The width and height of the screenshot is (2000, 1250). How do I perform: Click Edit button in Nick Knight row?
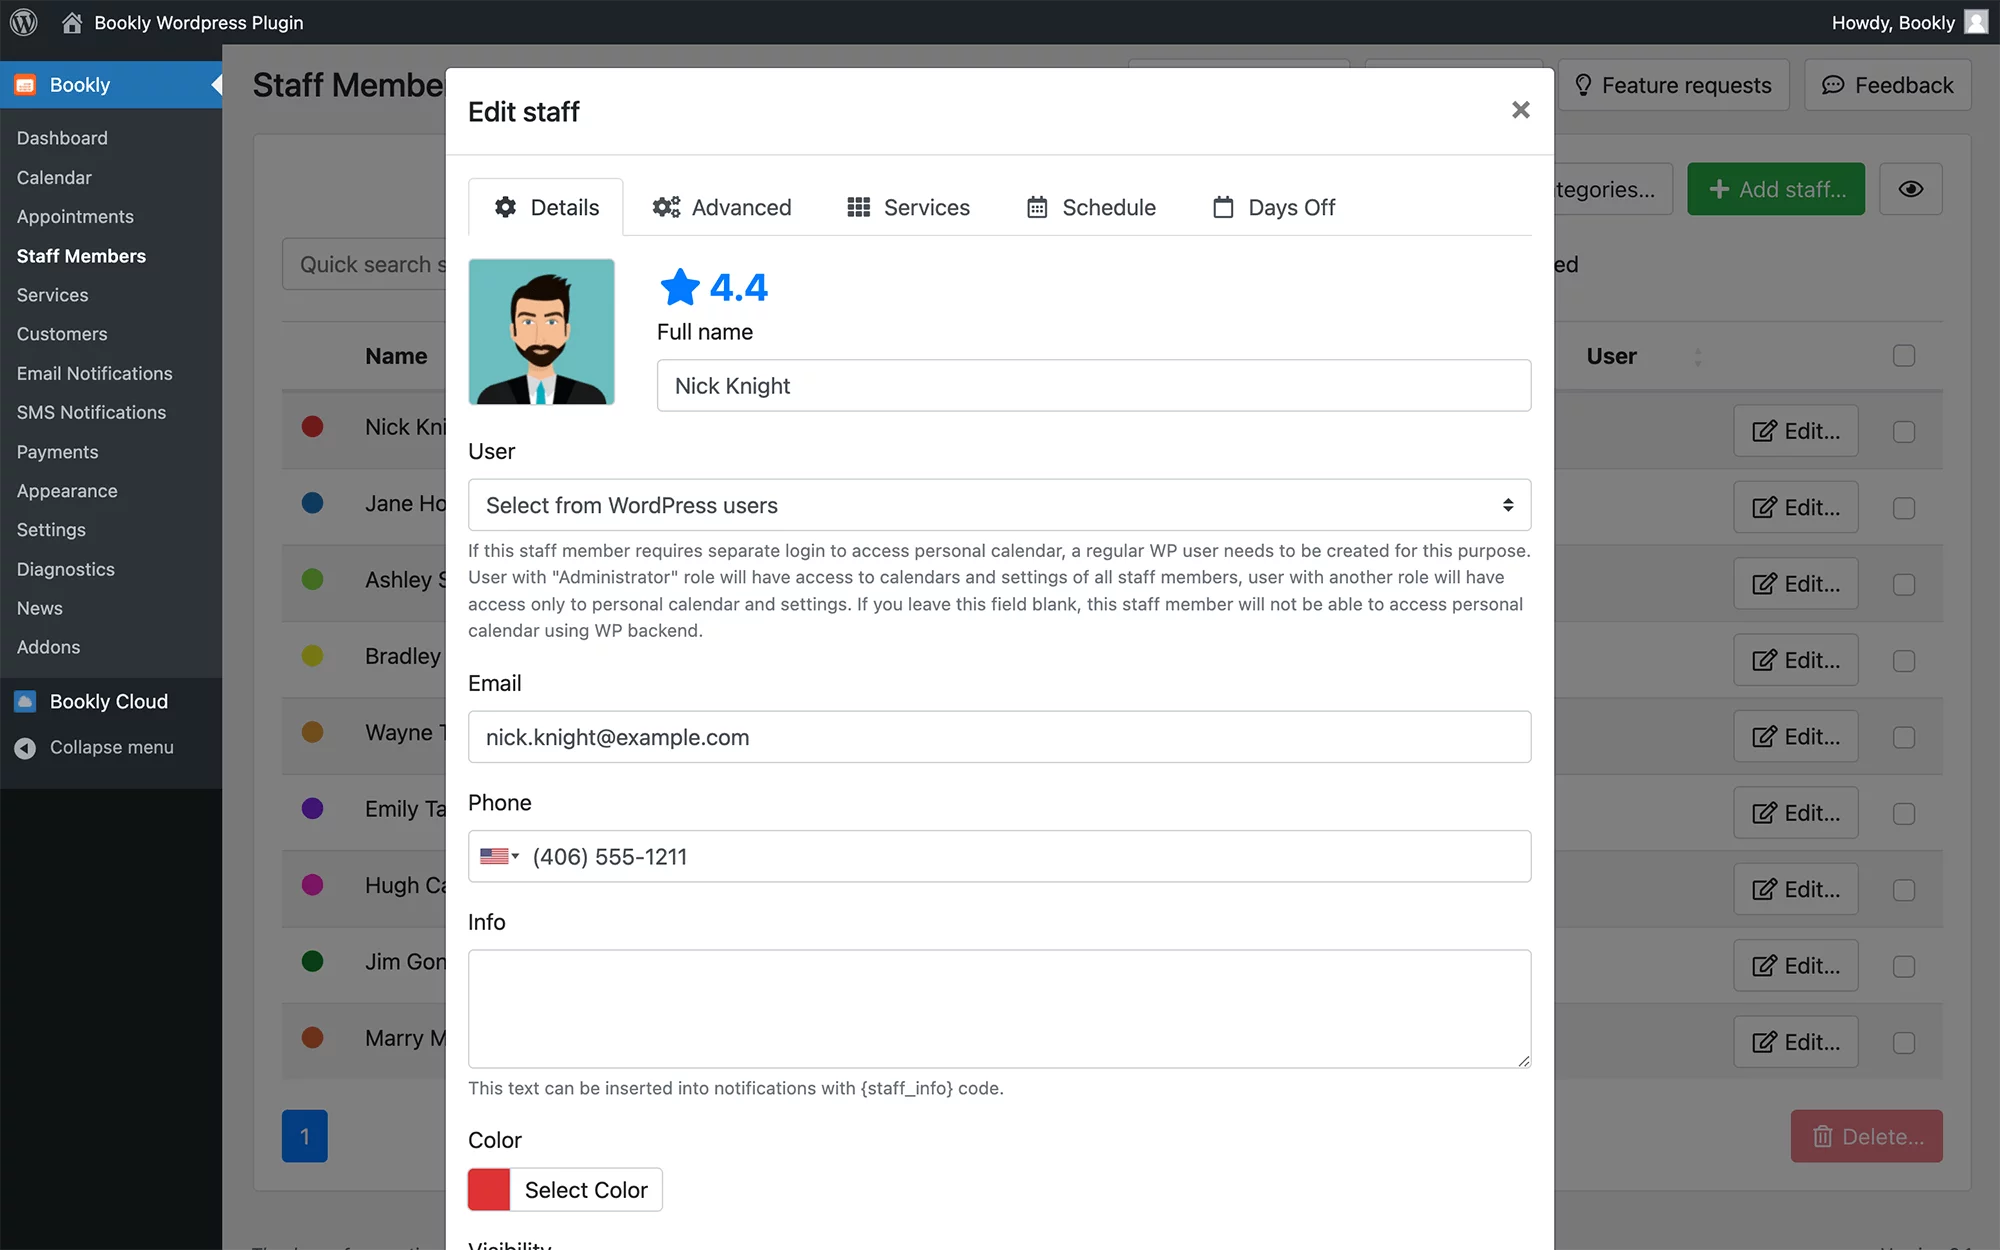point(1796,431)
